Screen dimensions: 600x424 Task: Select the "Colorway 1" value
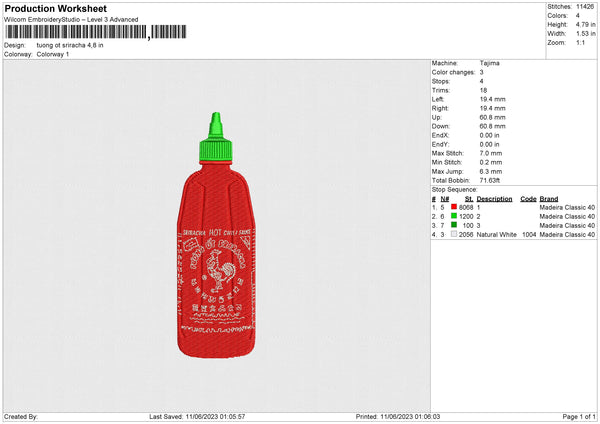click(x=53, y=54)
